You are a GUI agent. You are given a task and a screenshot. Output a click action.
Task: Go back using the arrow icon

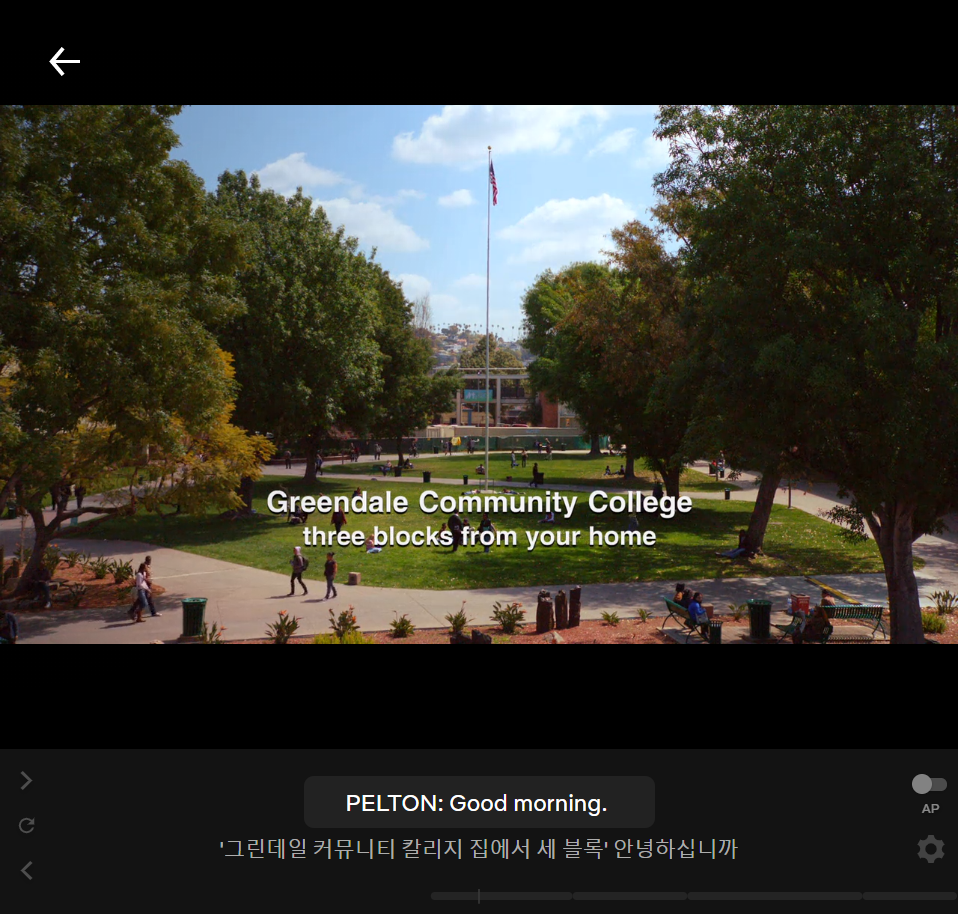point(64,62)
